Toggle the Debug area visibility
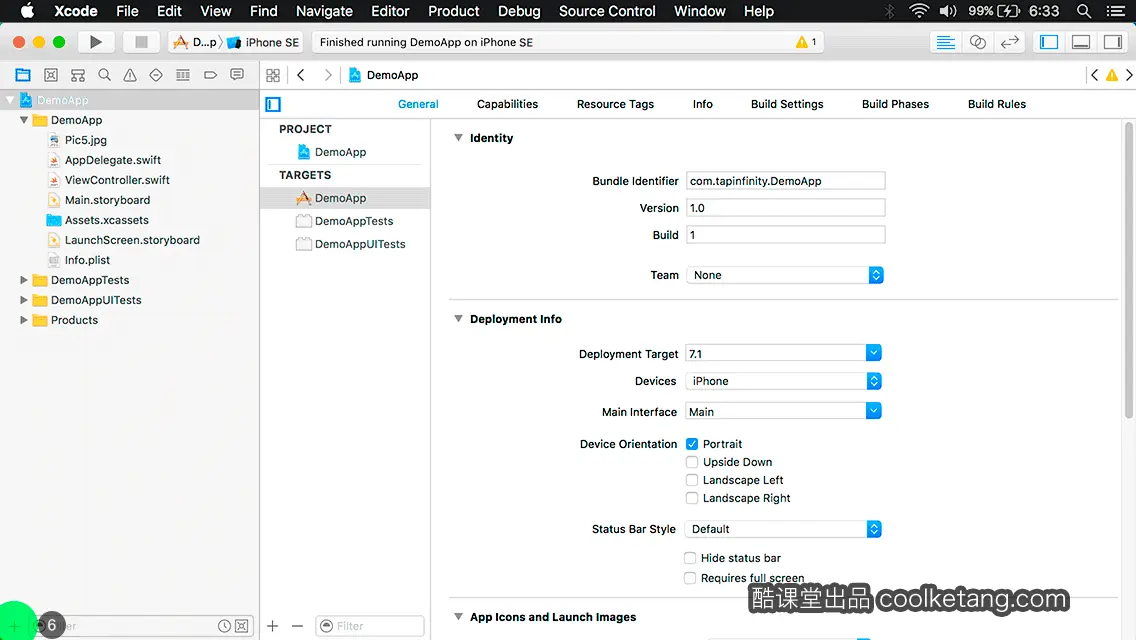The height and width of the screenshot is (640, 1136). [1081, 42]
